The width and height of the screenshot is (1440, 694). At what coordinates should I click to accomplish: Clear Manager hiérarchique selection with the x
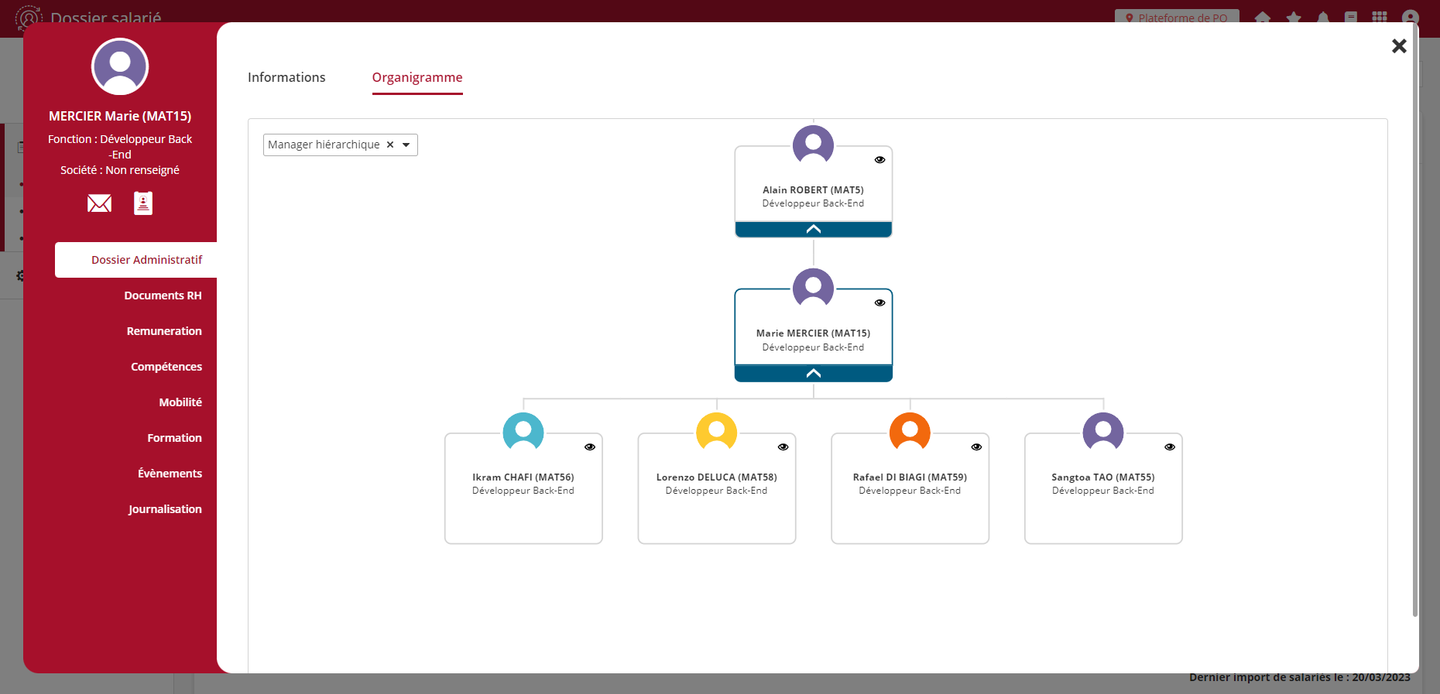[x=390, y=145]
